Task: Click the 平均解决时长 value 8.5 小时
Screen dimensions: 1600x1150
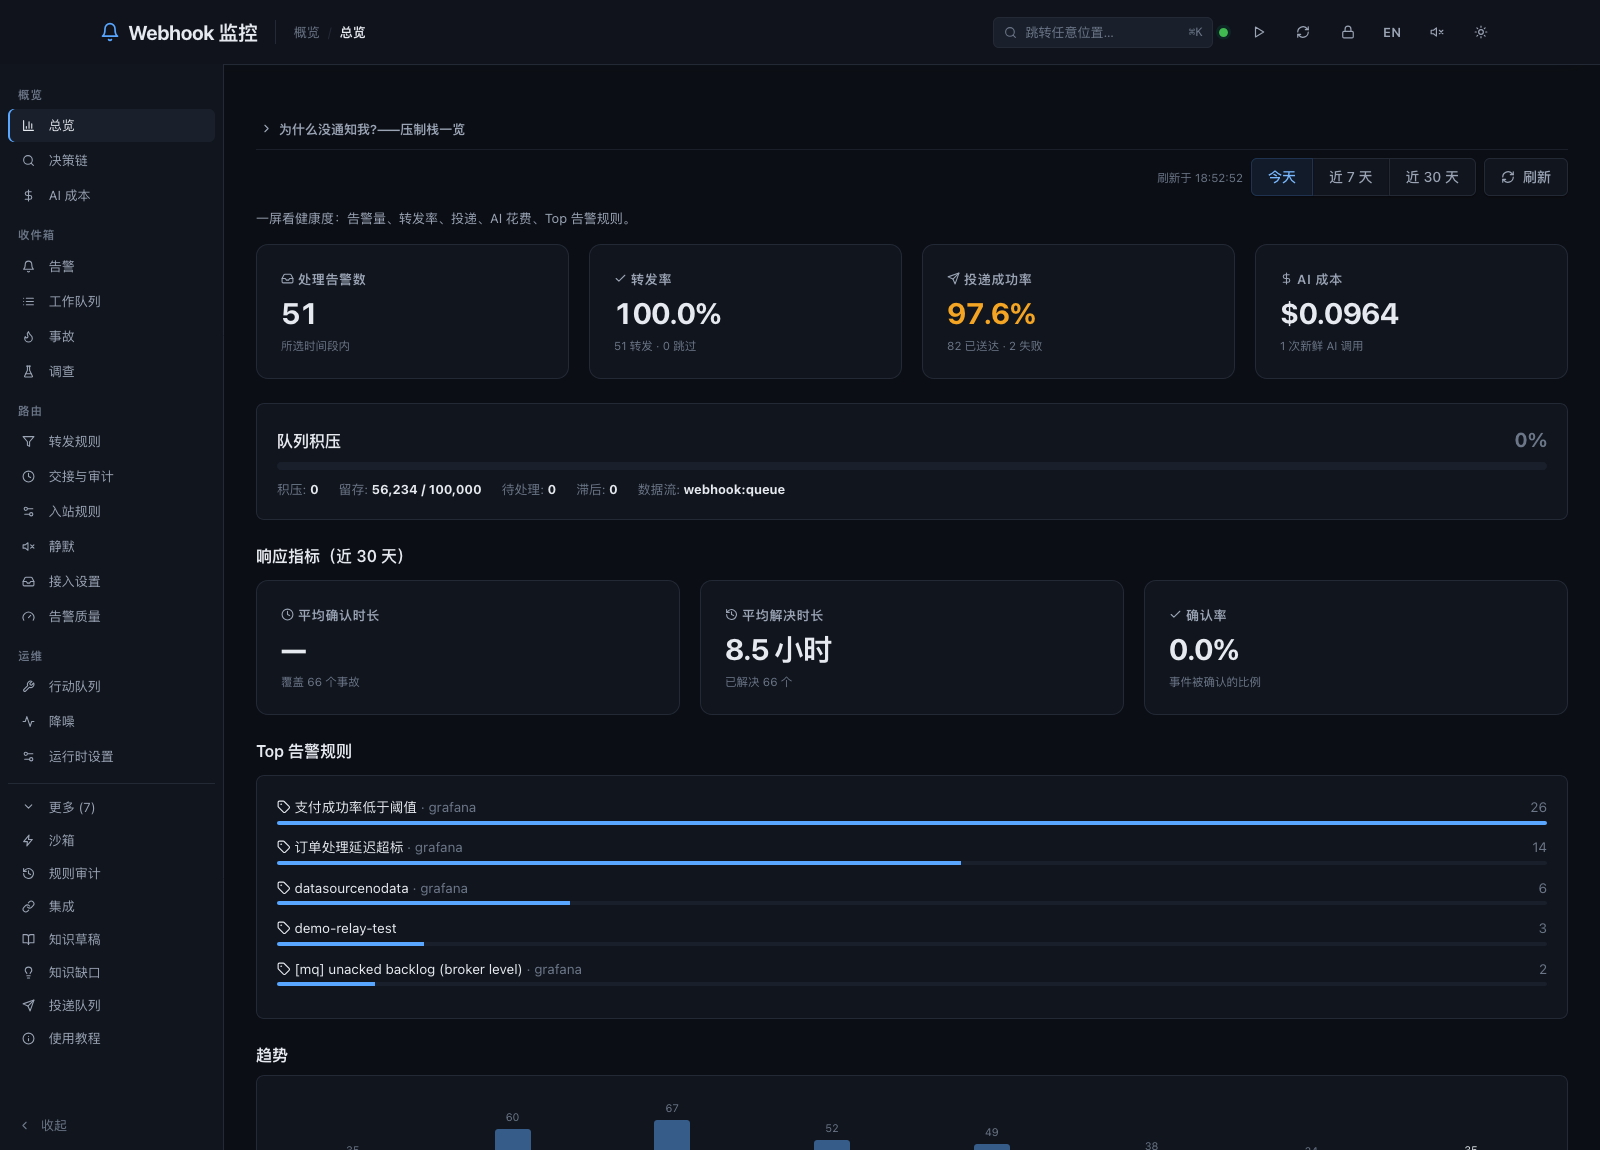Action: pyautogui.click(x=778, y=650)
